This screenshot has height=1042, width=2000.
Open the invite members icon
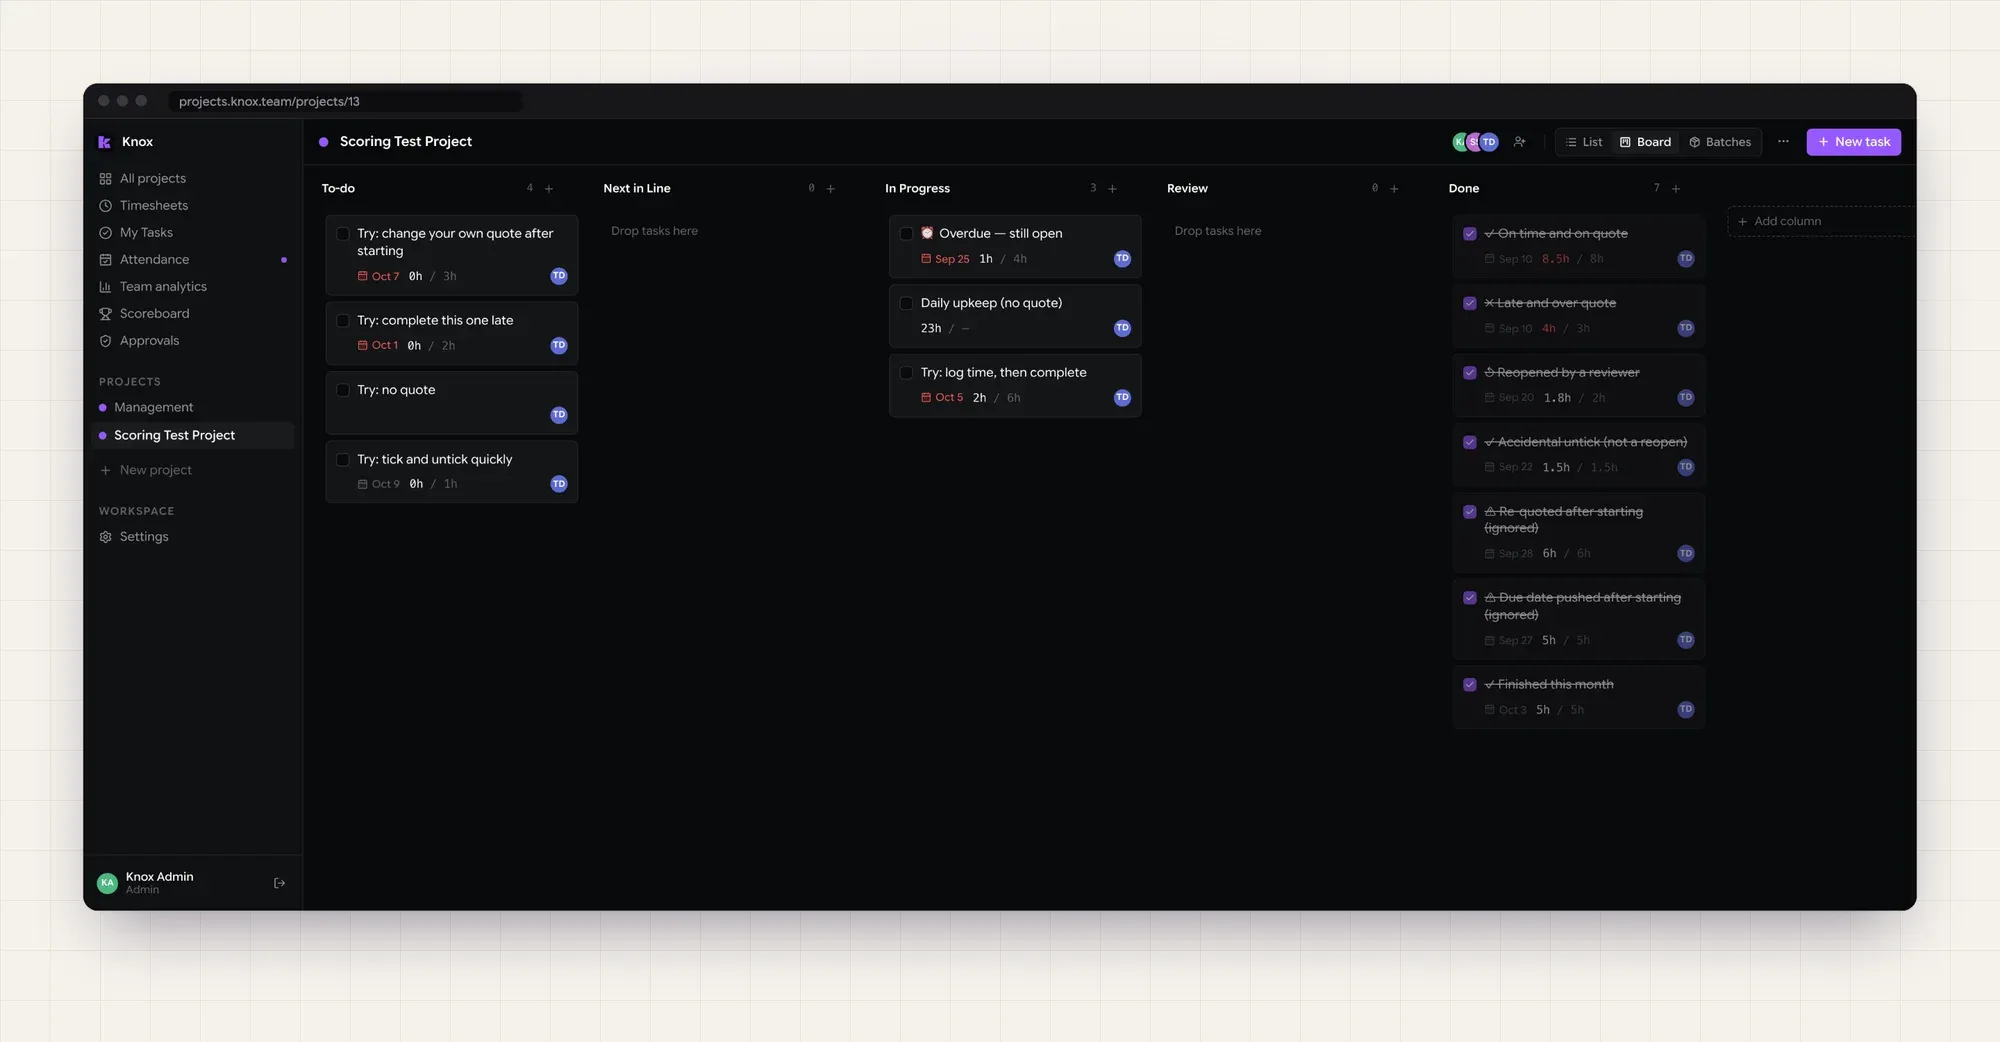click(x=1520, y=142)
